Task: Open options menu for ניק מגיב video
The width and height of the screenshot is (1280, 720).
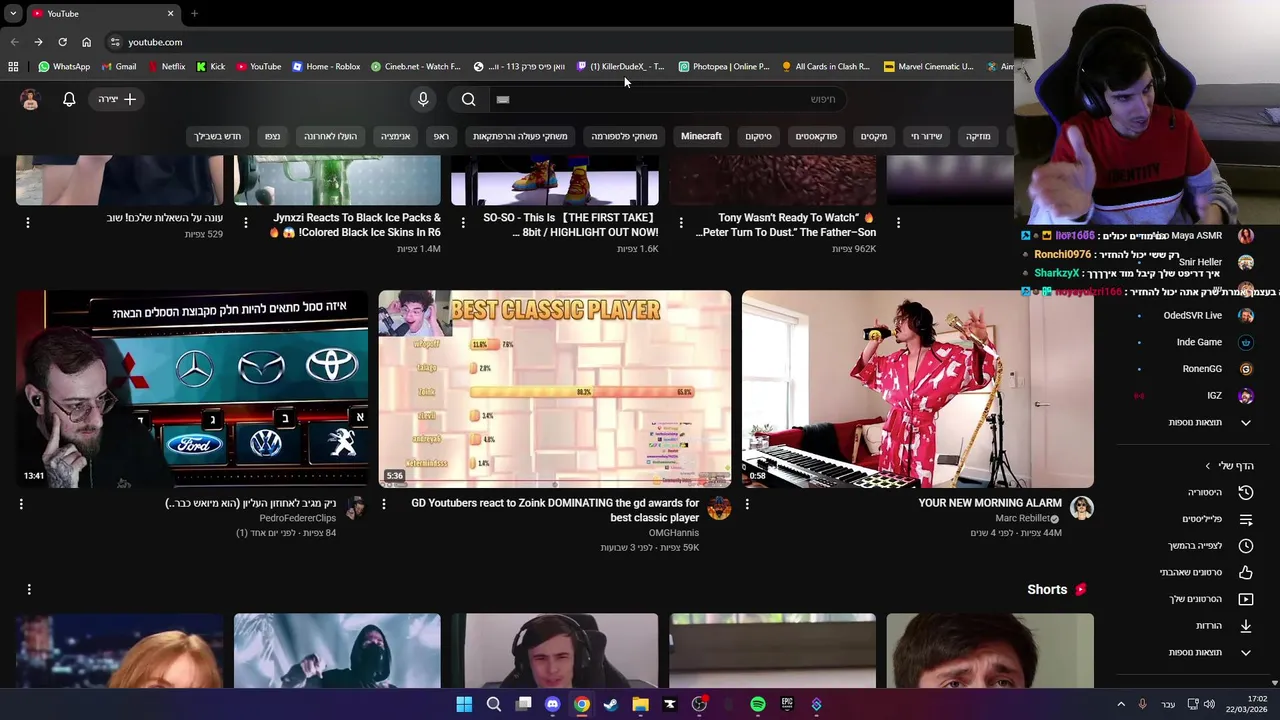Action: 21,504
